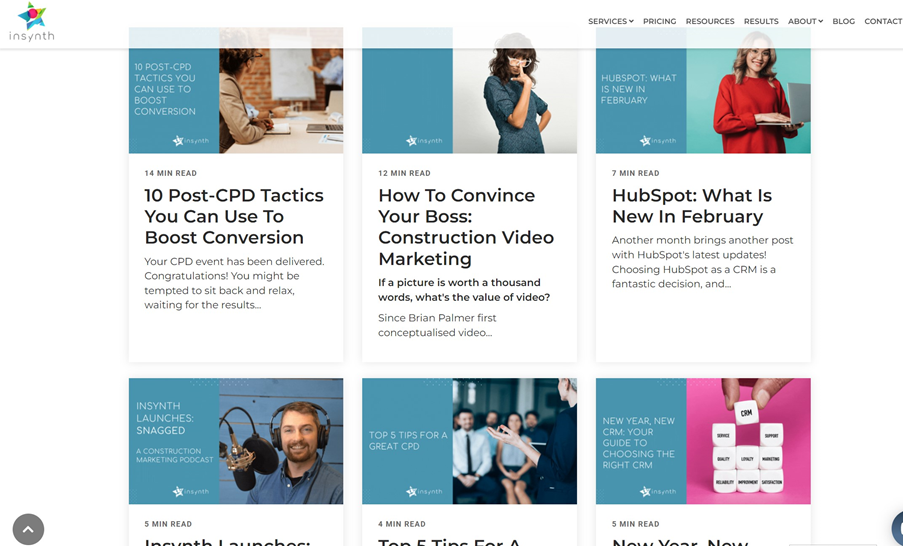Click 'If a picture is worth a thousand words' text
Screen dimensions: 903x546
click(464, 290)
